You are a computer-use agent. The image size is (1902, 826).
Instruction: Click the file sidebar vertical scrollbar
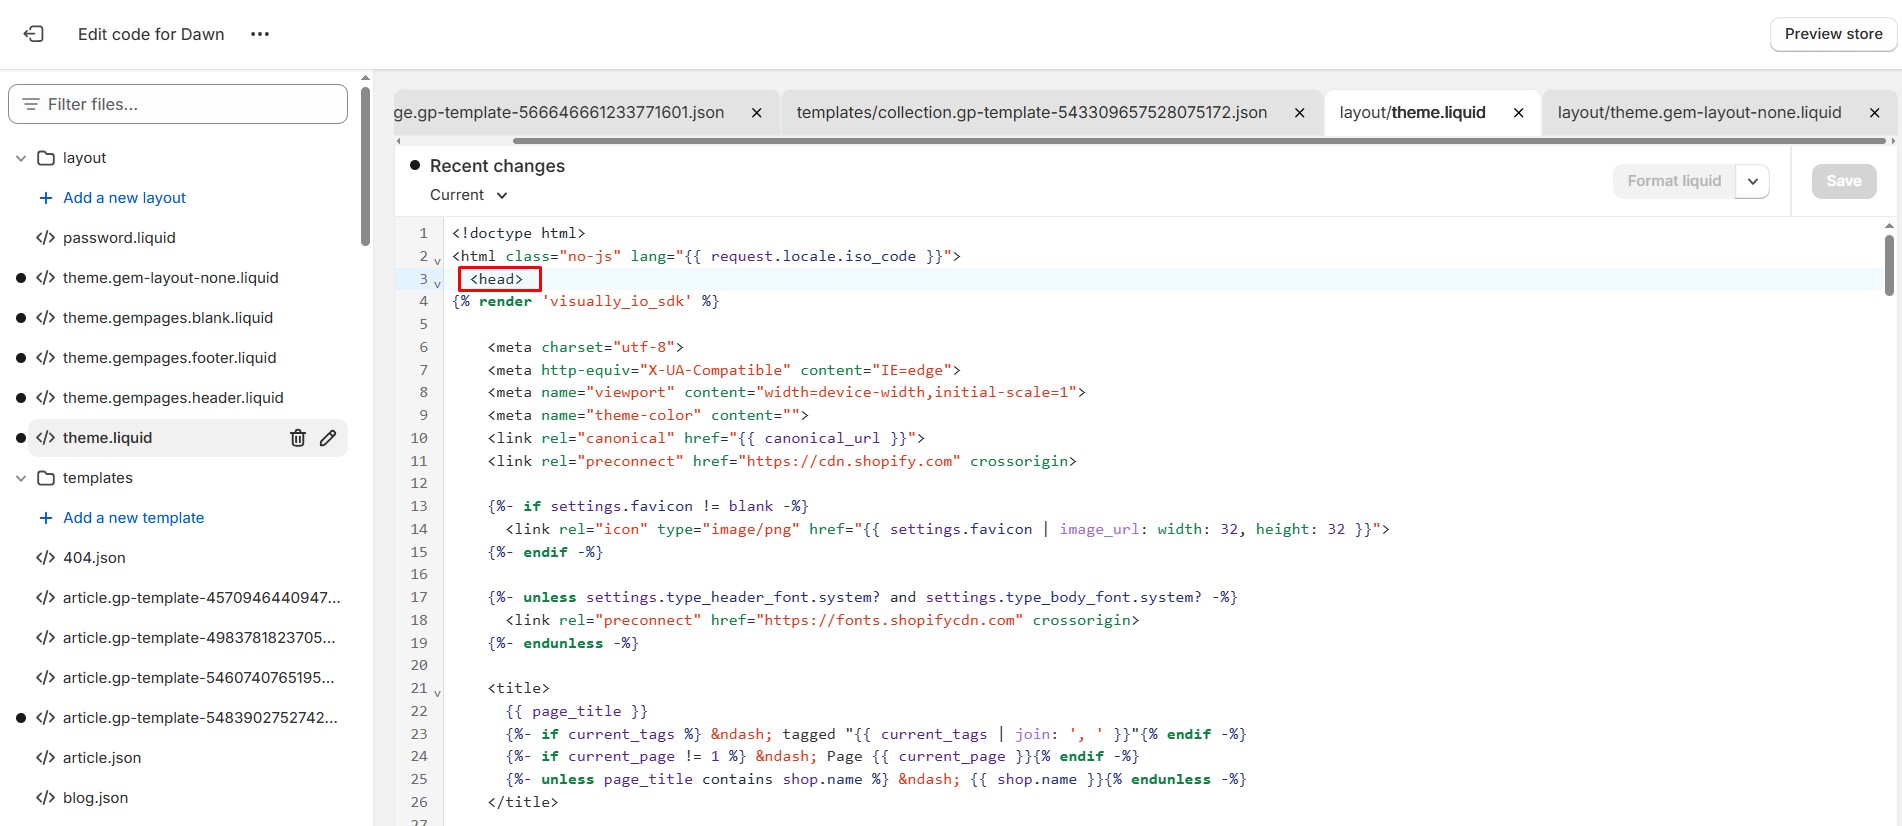coord(365,166)
